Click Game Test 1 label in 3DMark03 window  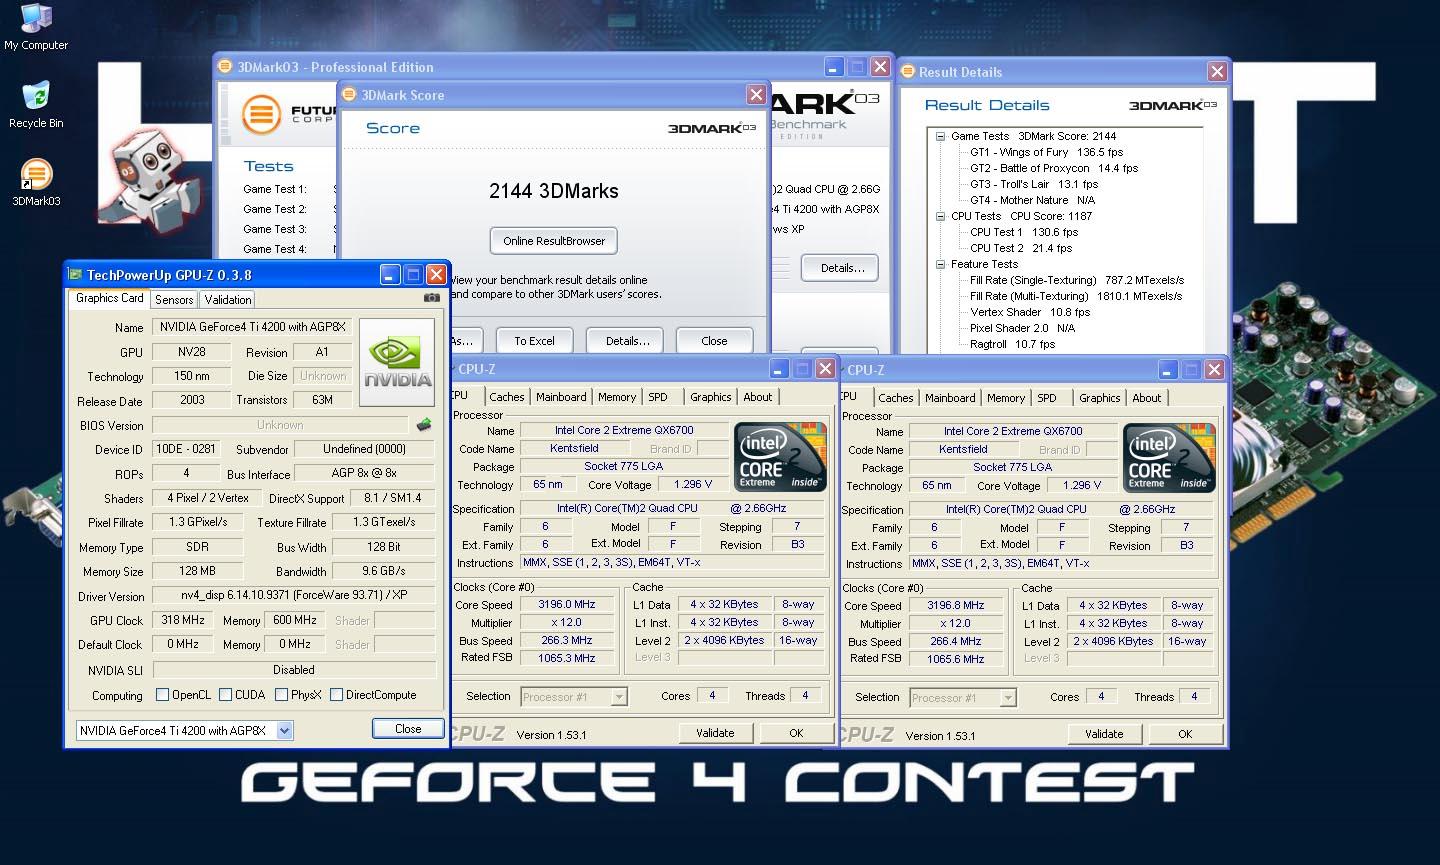275,189
